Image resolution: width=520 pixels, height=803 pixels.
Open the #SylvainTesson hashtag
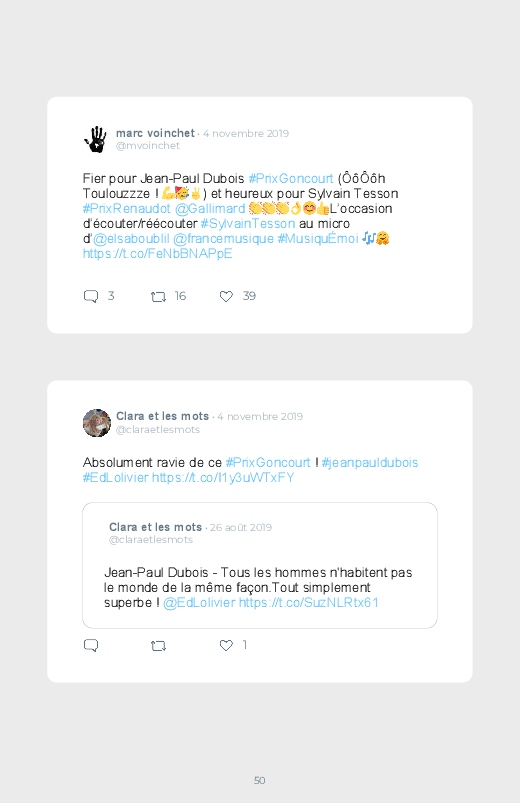point(248,223)
